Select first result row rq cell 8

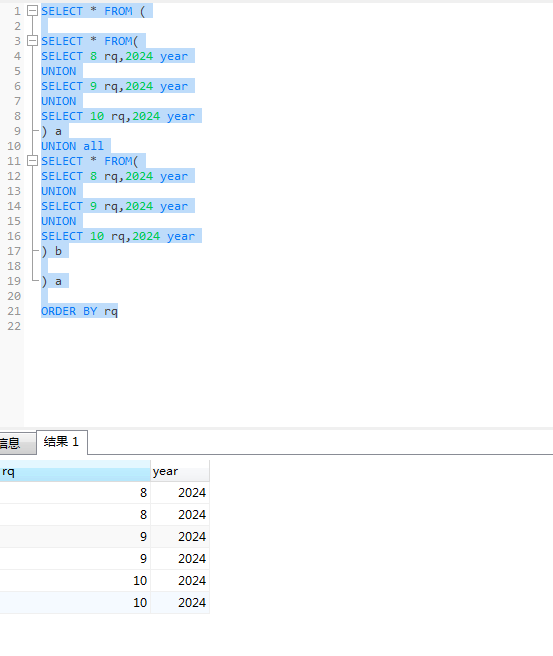coord(75,492)
